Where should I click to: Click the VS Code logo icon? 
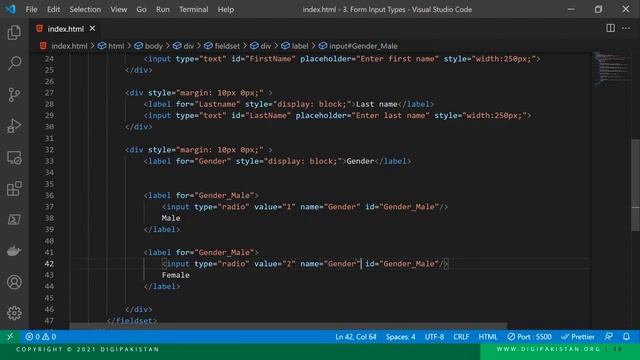[11, 9]
